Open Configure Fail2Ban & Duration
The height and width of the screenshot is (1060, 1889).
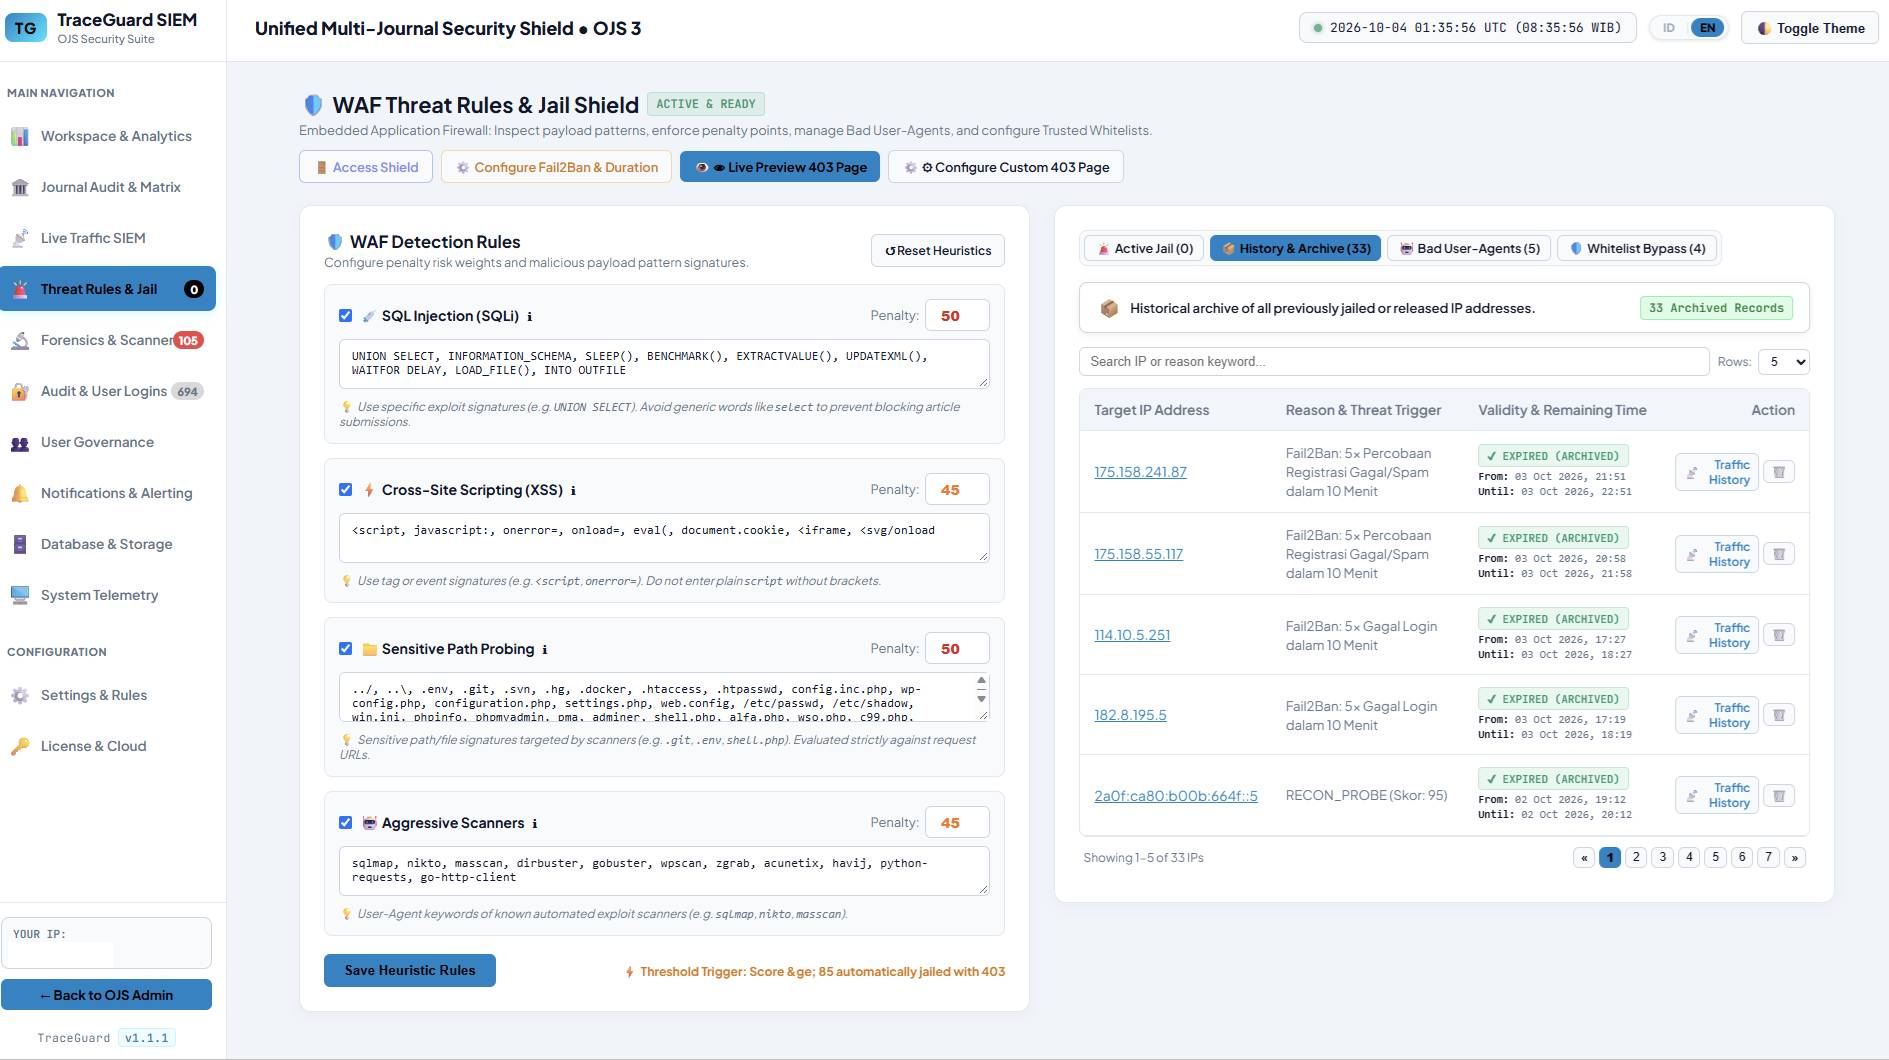pos(557,167)
